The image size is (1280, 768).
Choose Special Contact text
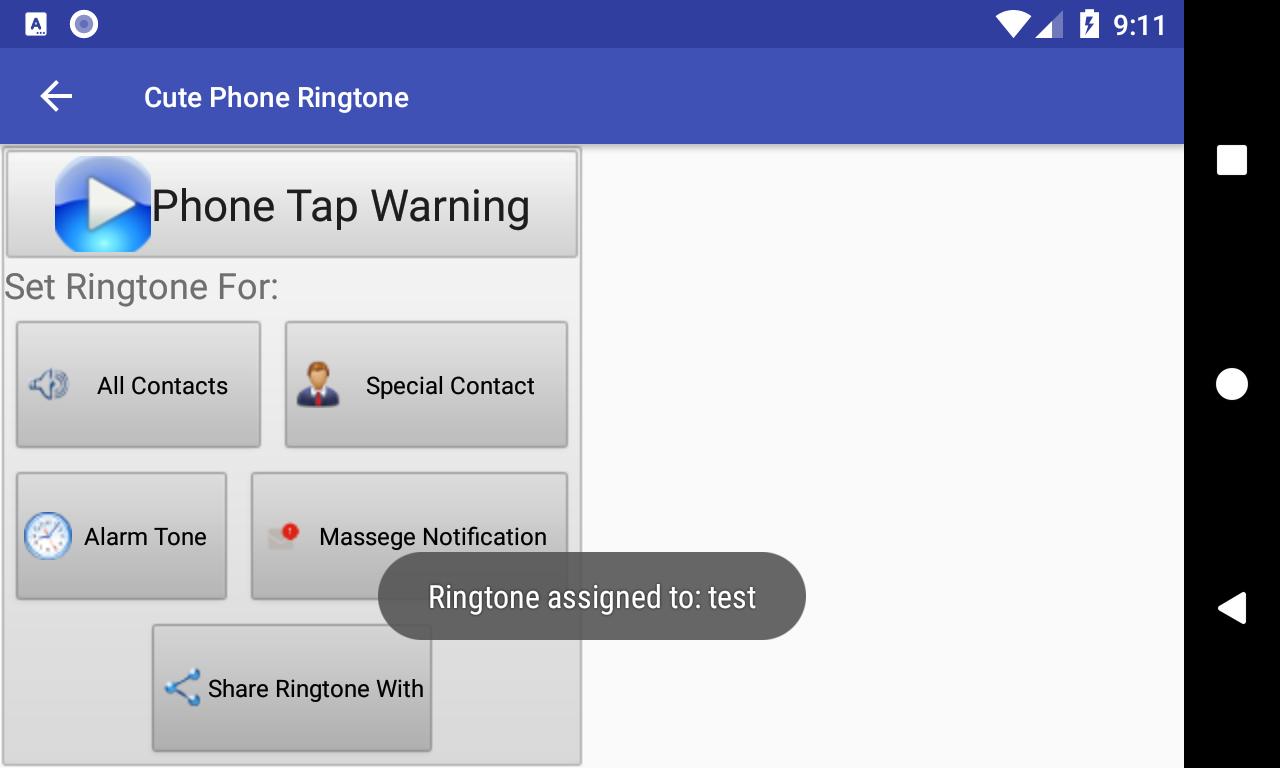pos(450,386)
